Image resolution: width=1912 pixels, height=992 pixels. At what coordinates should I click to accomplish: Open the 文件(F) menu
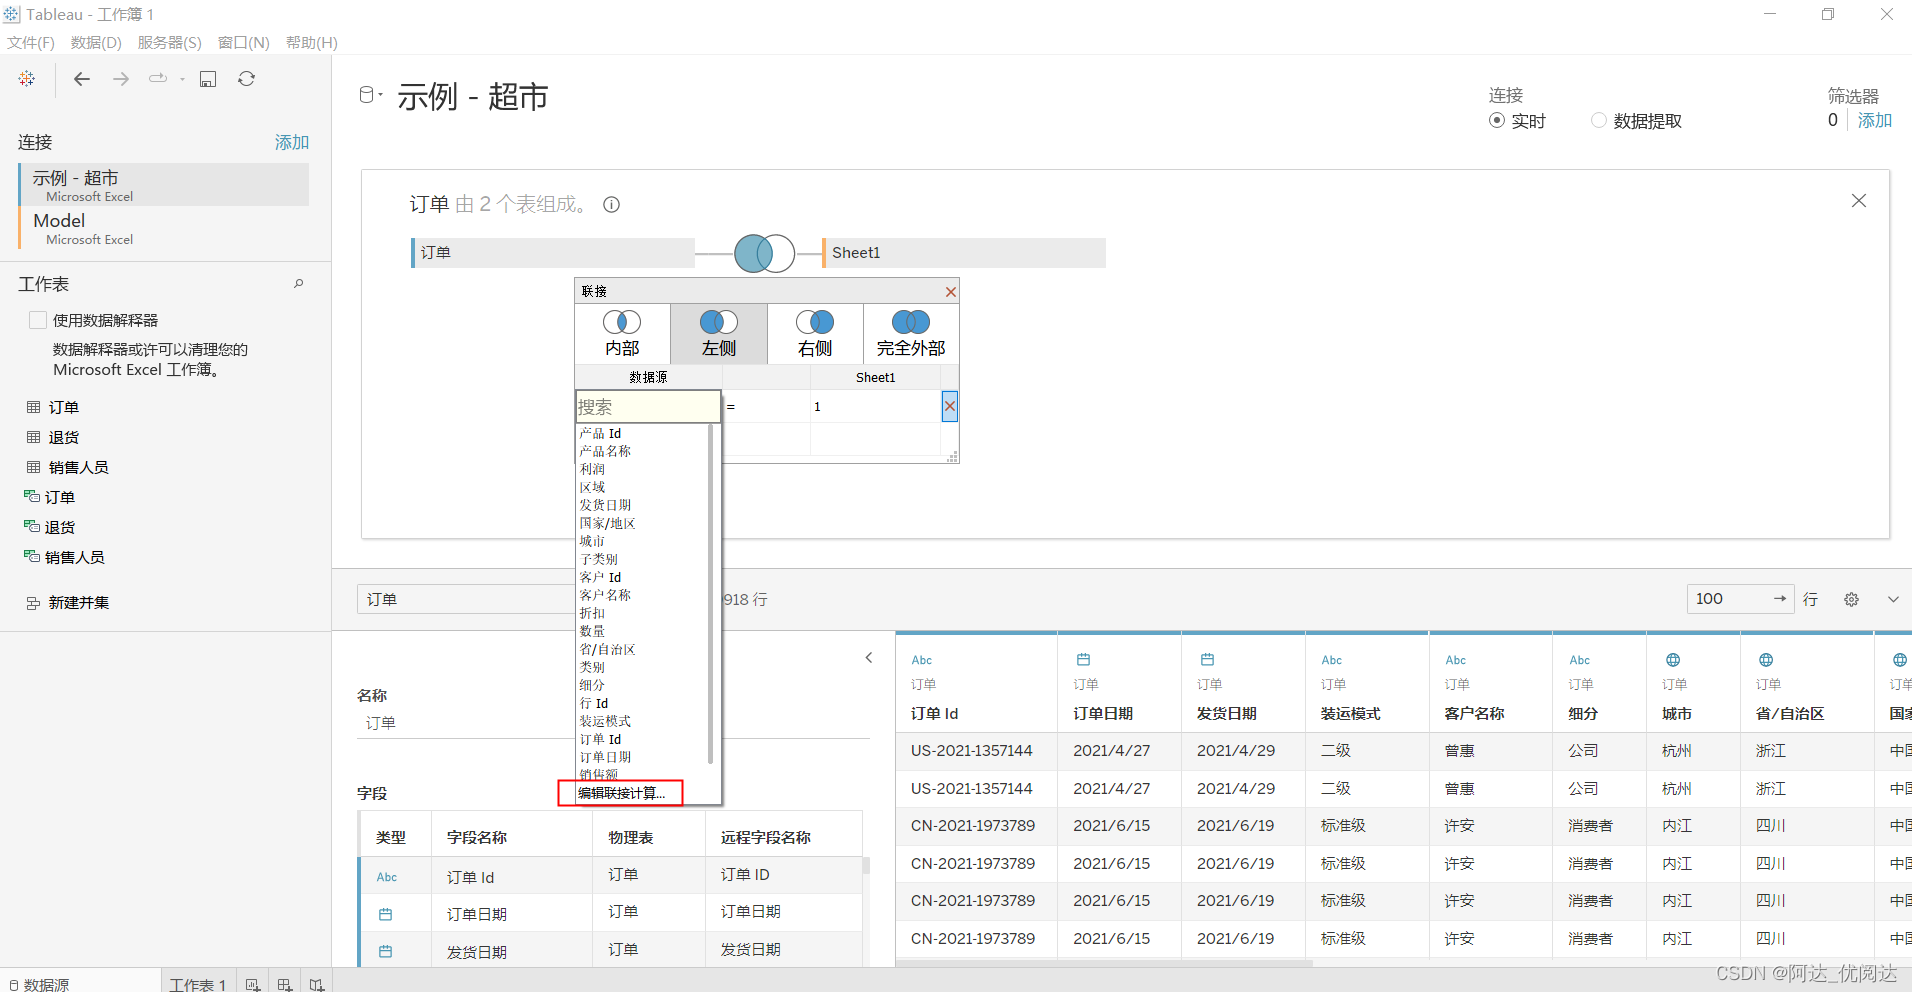[31, 42]
